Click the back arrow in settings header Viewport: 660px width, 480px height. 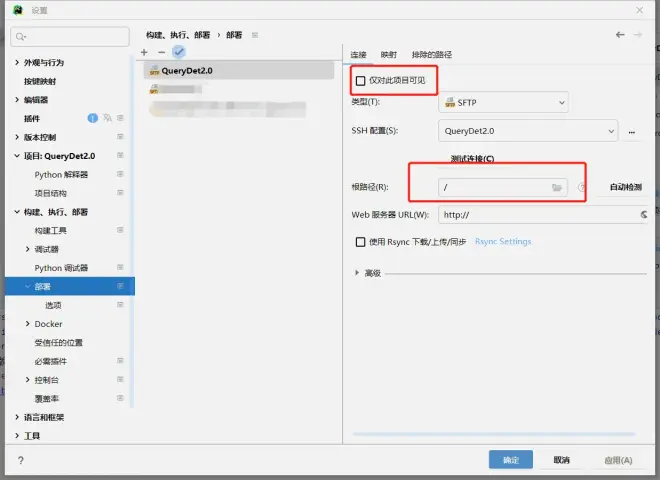(x=620, y=35)
